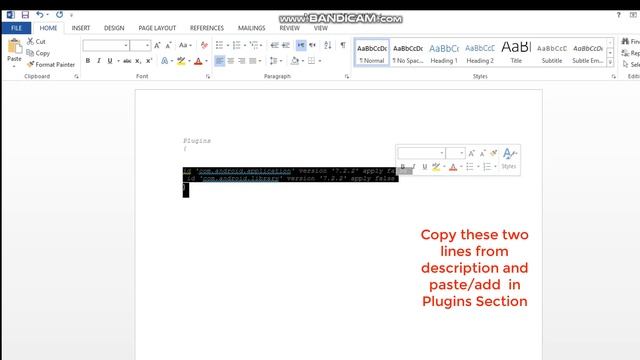
Task: Switch to the VIEW tab
Action: (321, 28)
